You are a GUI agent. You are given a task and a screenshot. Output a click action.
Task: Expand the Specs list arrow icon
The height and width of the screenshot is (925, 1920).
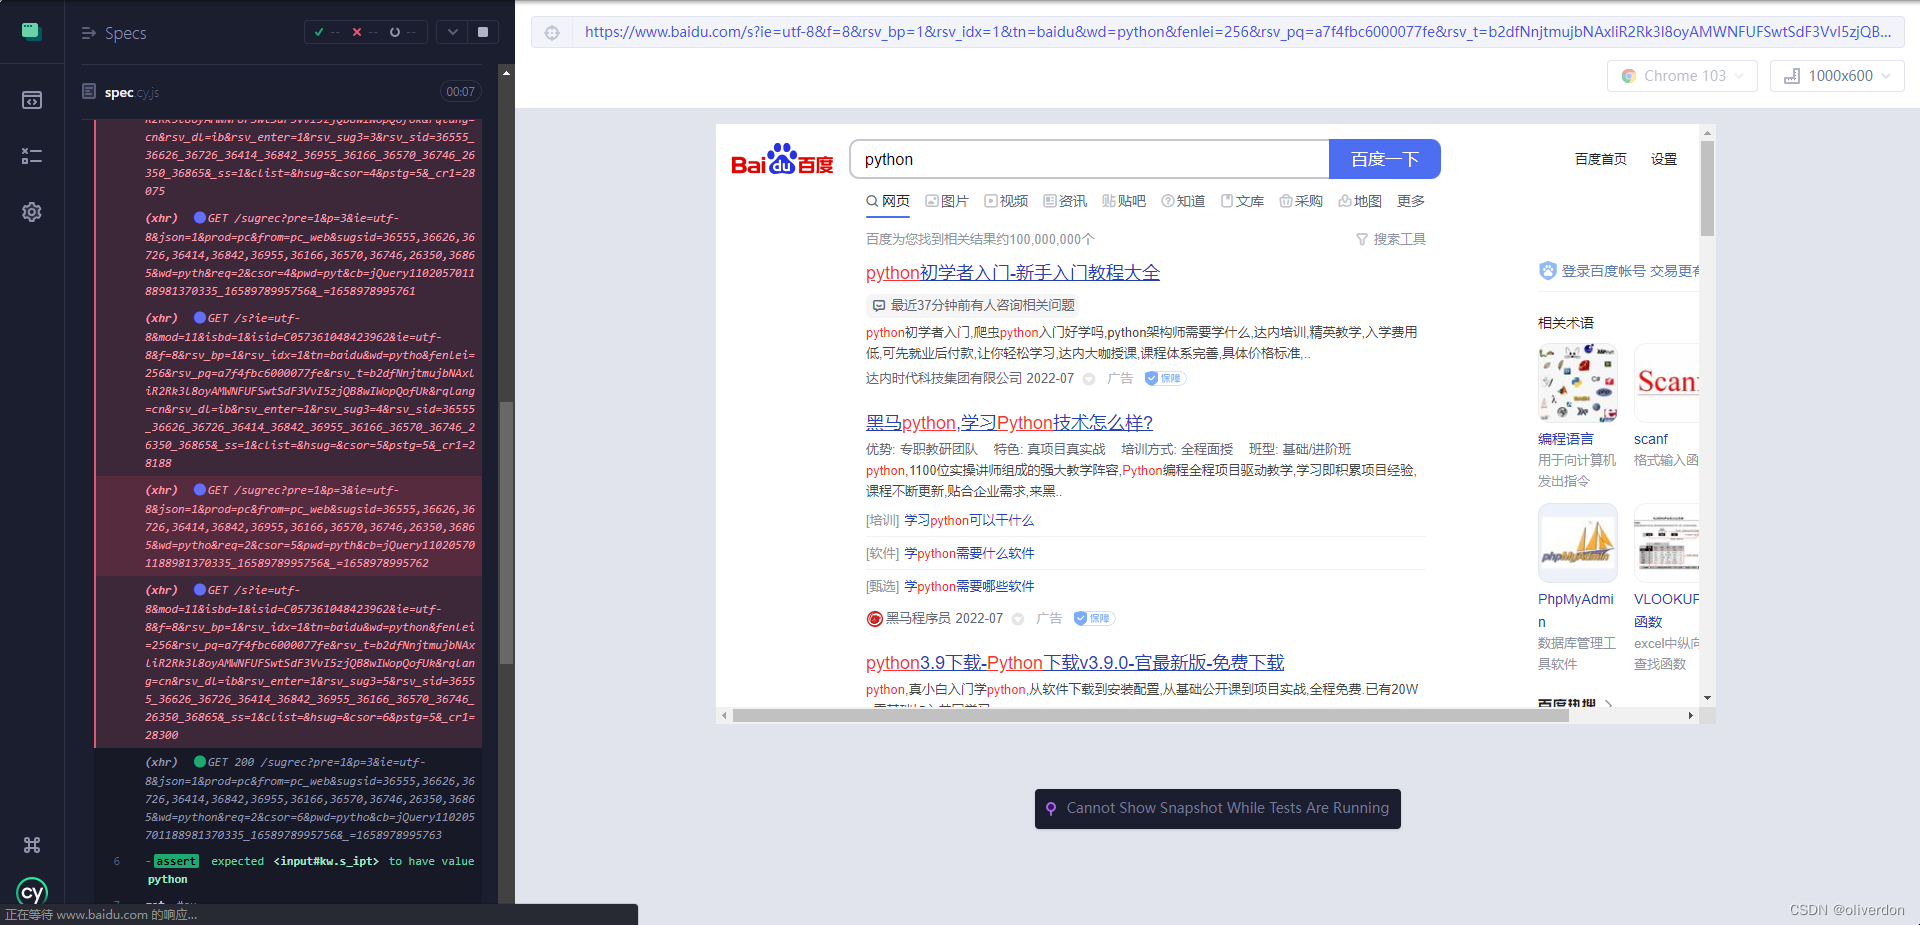[88, 33]
